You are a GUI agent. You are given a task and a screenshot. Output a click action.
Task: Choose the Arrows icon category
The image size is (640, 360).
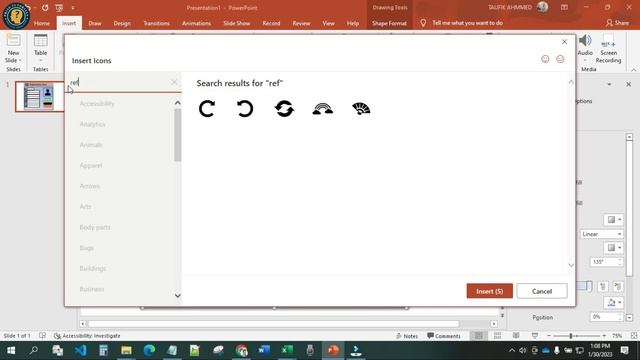90,186
